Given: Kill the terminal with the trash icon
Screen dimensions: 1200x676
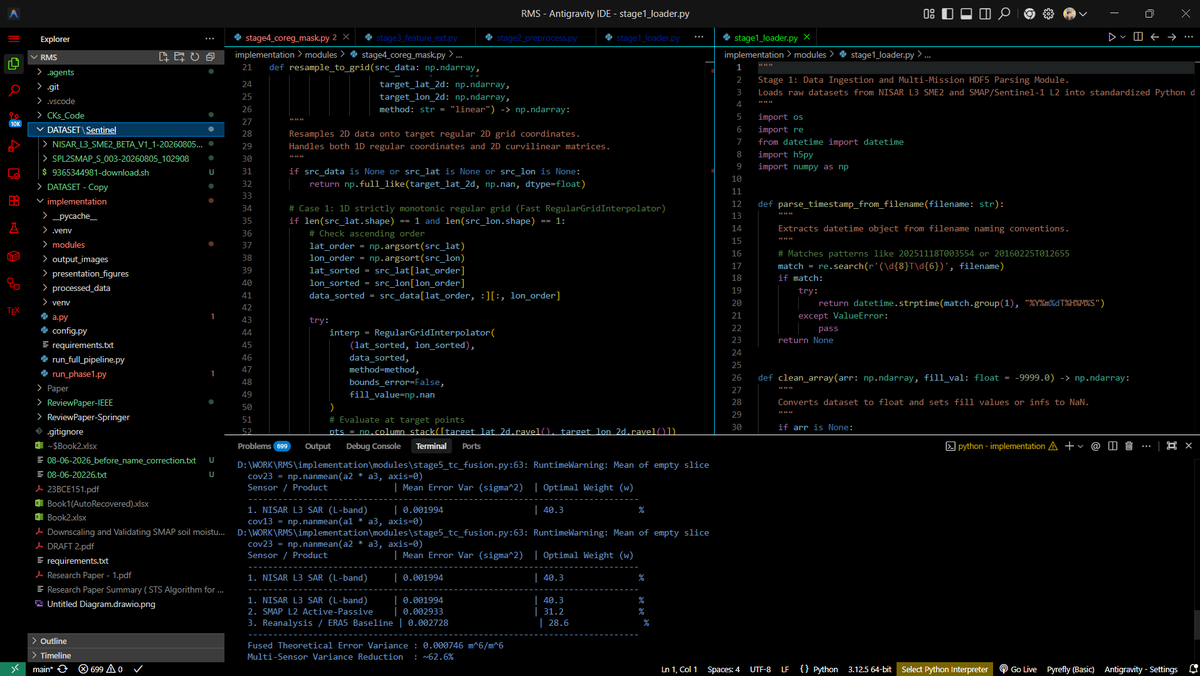Looking at the screenshot, I should [1129, 446].
